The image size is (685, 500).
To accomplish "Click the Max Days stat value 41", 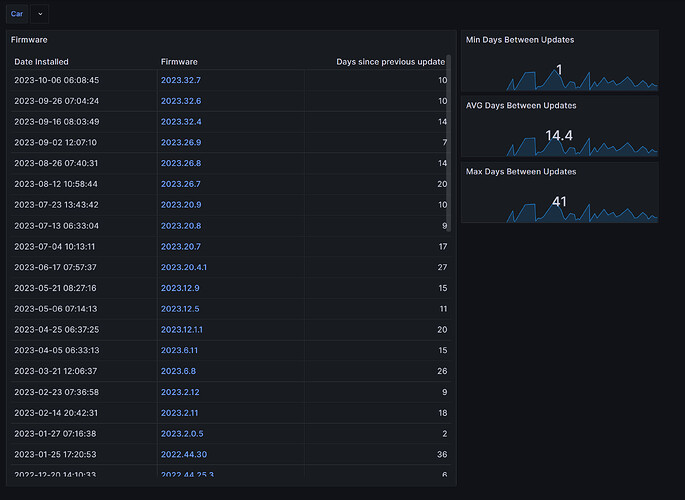I will point(559,201).
